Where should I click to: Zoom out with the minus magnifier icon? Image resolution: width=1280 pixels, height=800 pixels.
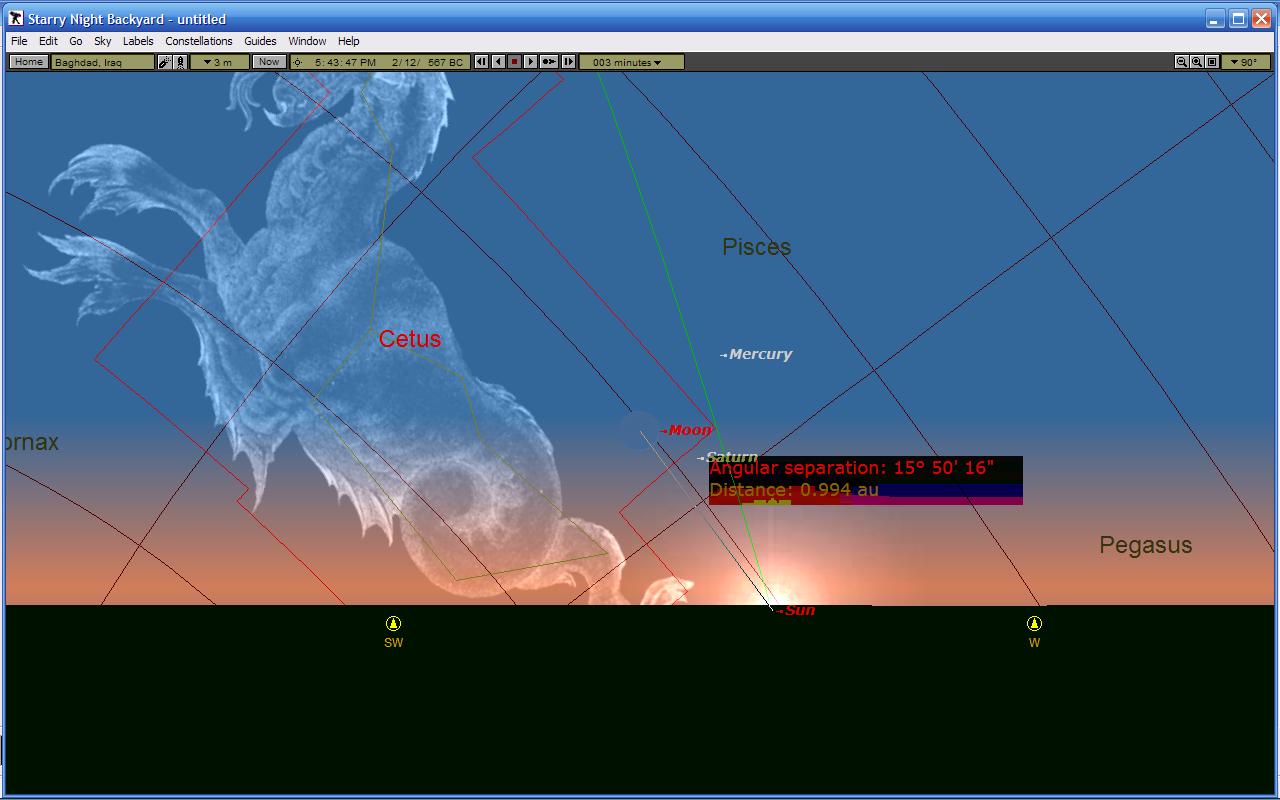coord(1182,62)
